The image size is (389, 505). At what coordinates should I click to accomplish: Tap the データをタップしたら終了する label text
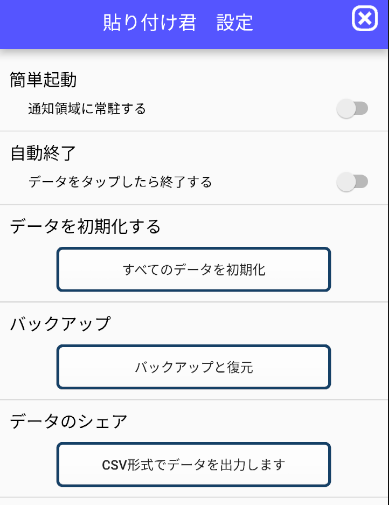[120, 182]
